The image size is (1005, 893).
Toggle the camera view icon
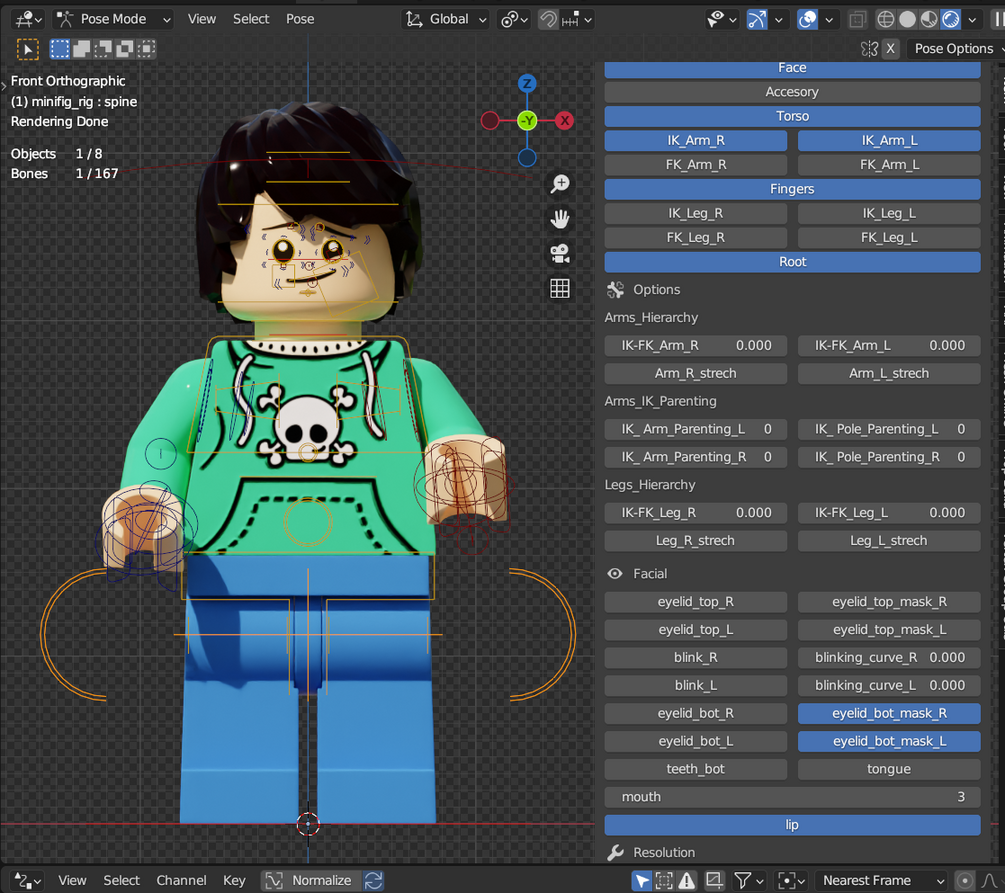pyautogui.click(x=560, y=254)
